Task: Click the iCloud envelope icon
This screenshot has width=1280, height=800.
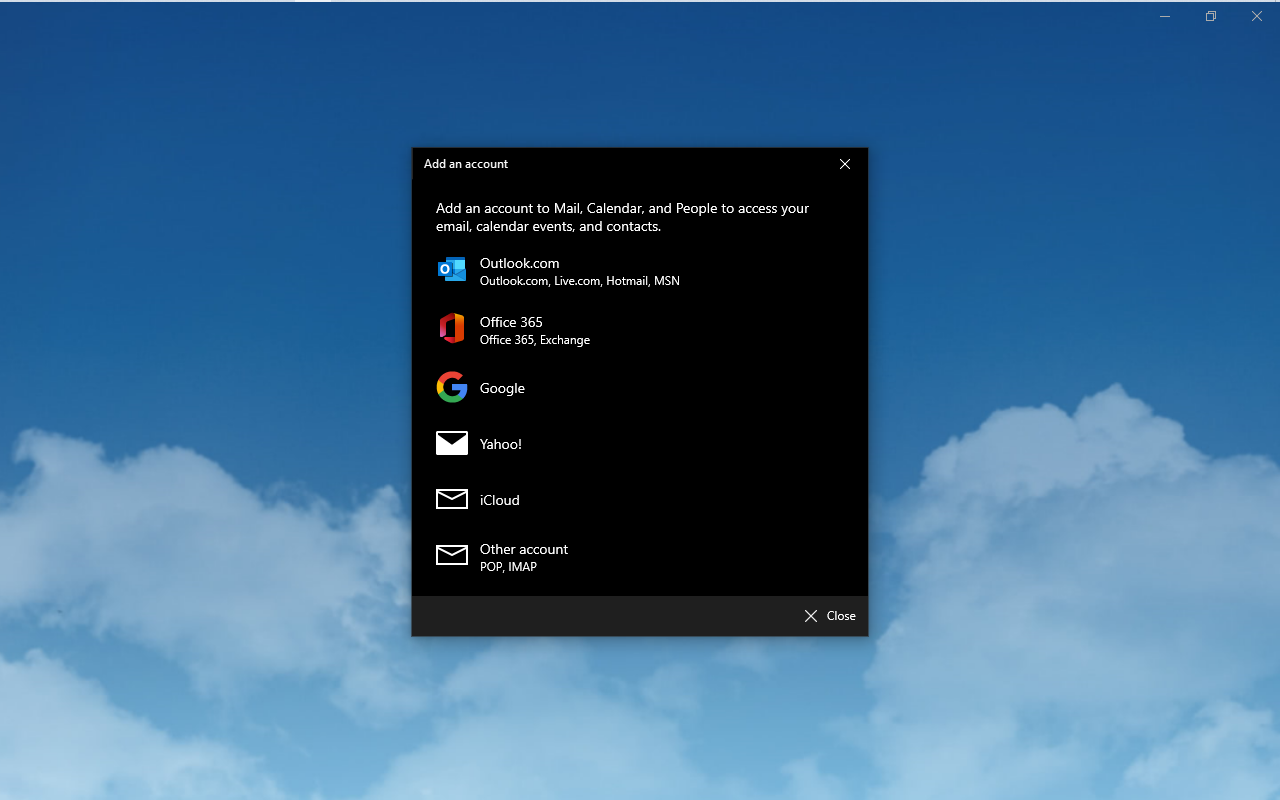Action: click(x=452, y=499)
